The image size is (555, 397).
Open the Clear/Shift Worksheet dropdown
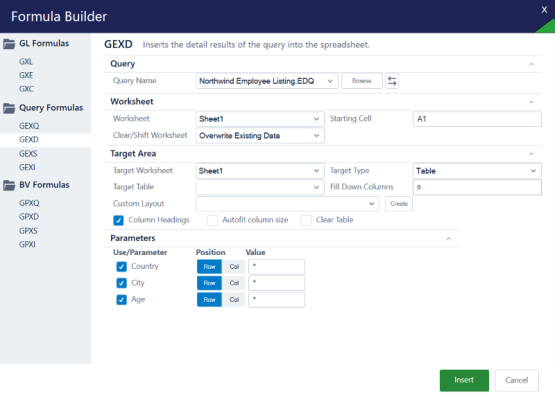pyautogui.click(x=260, y=136)
